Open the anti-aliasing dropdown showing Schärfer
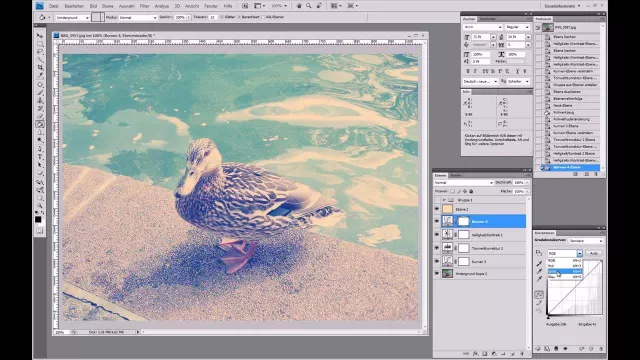Viewport: 640px width, 360px height. point(518,81)
